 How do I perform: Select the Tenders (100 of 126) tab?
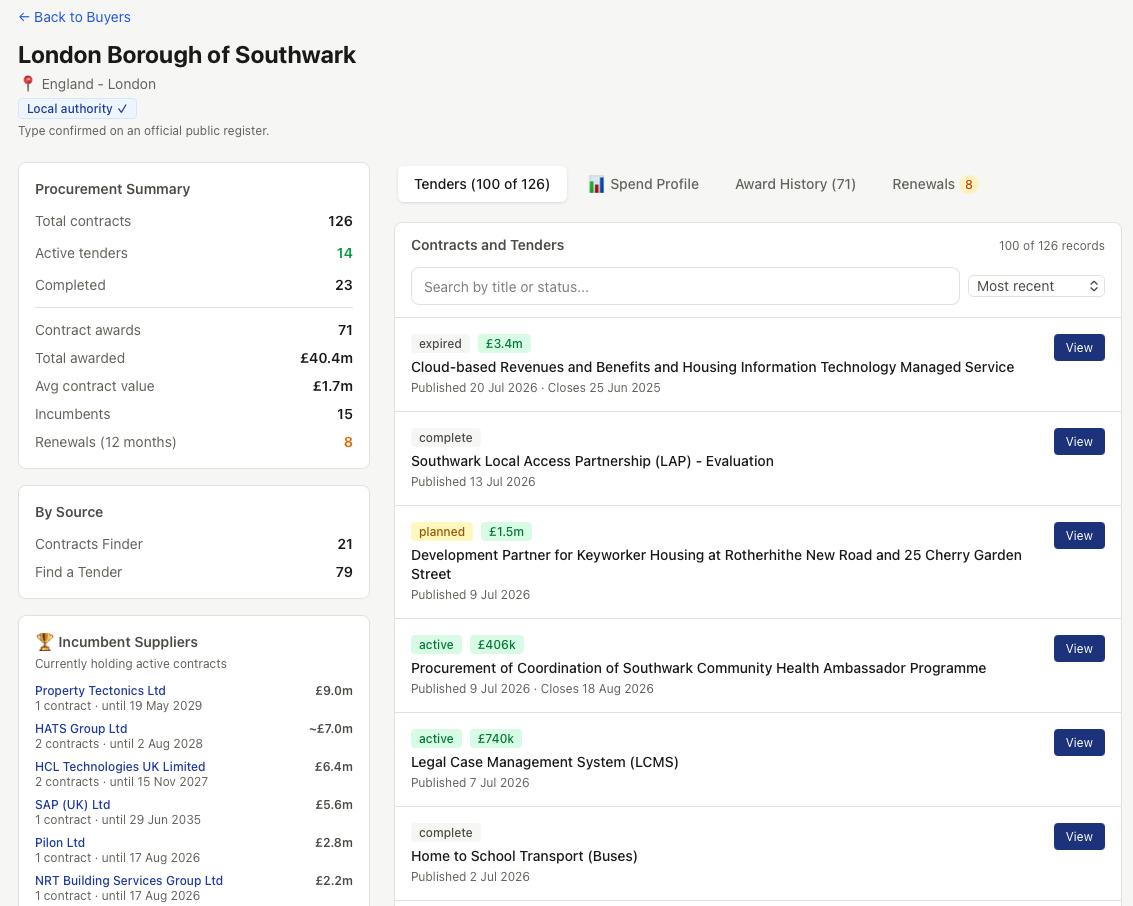click(x=482, y=184)
